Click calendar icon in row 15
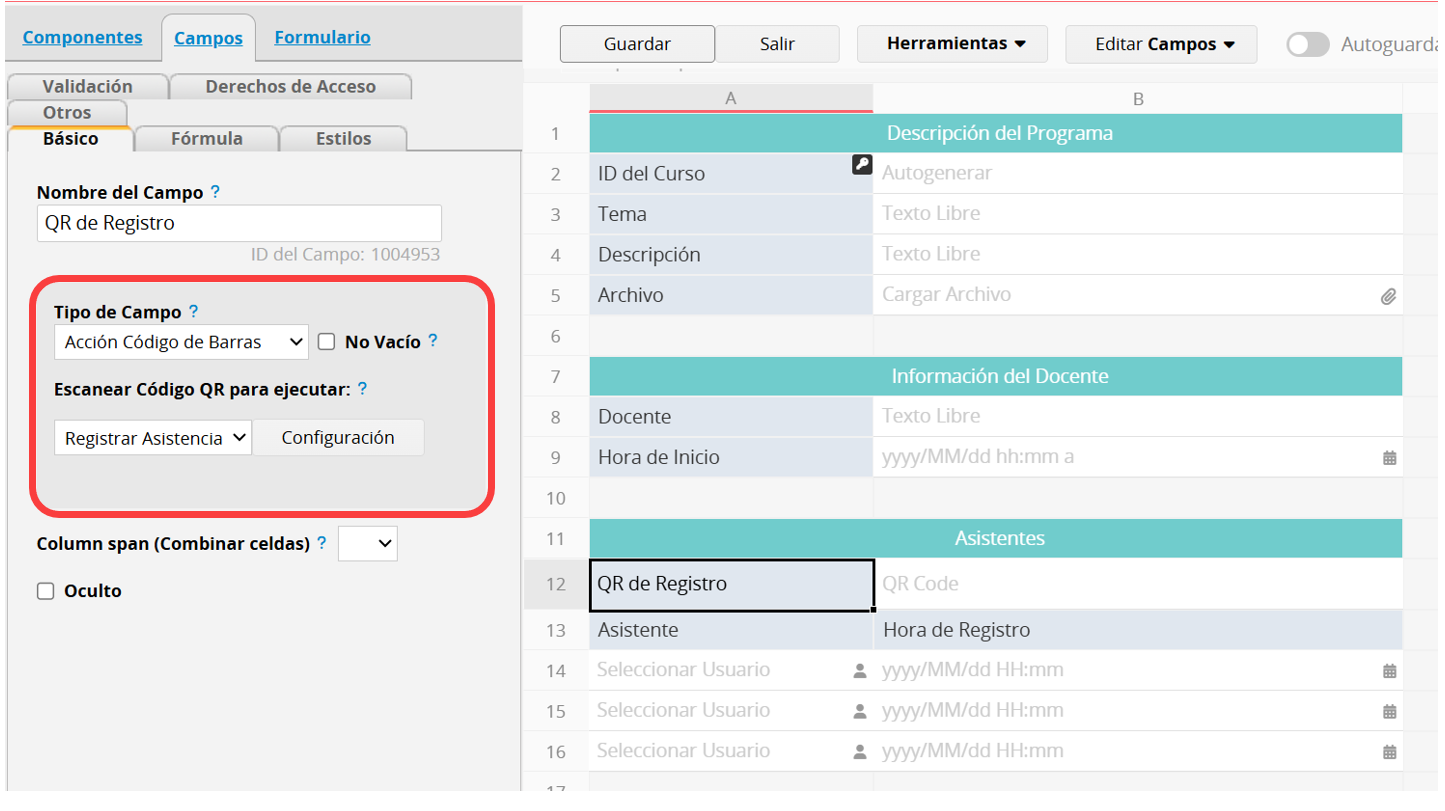The width and height of the screenshot is (1445, 811). 1389,712
